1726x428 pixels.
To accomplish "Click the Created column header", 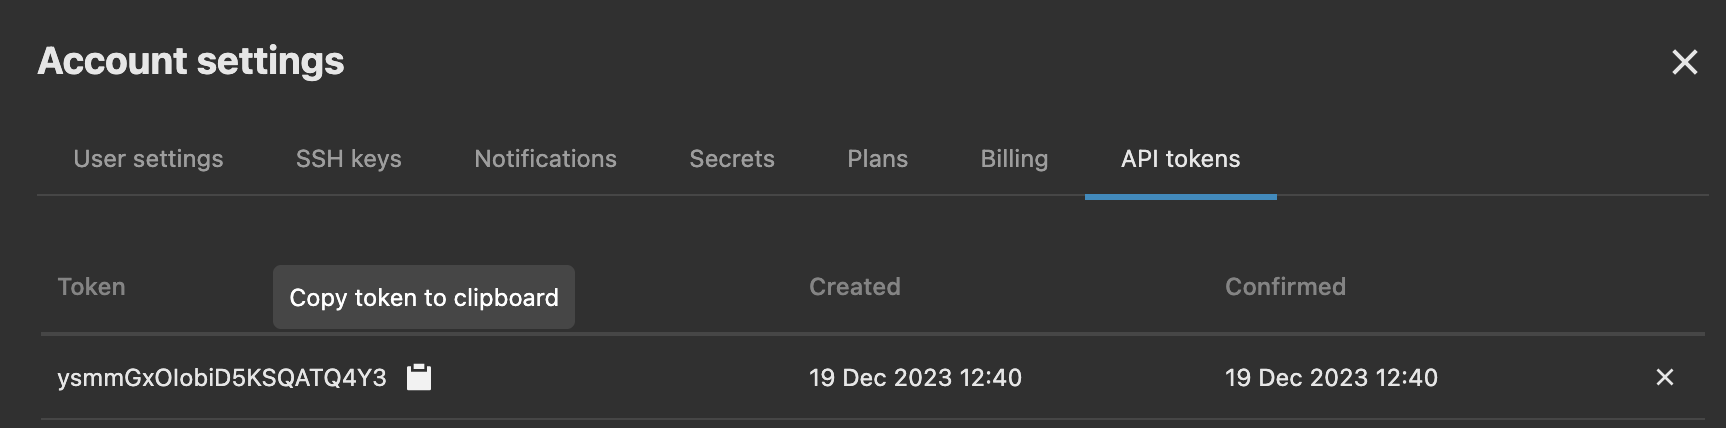I will 854,287.
